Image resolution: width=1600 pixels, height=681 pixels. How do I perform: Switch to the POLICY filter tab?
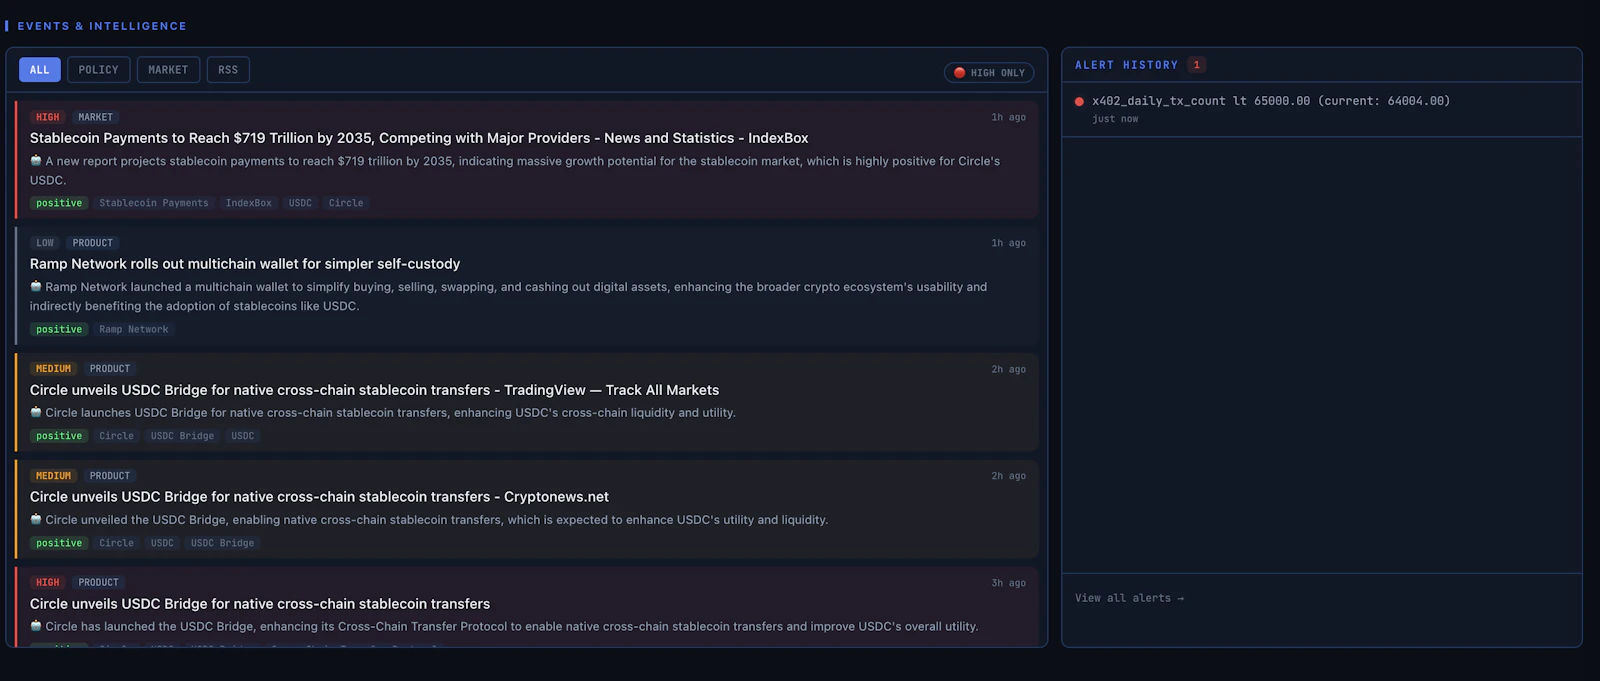pos(99,70)
